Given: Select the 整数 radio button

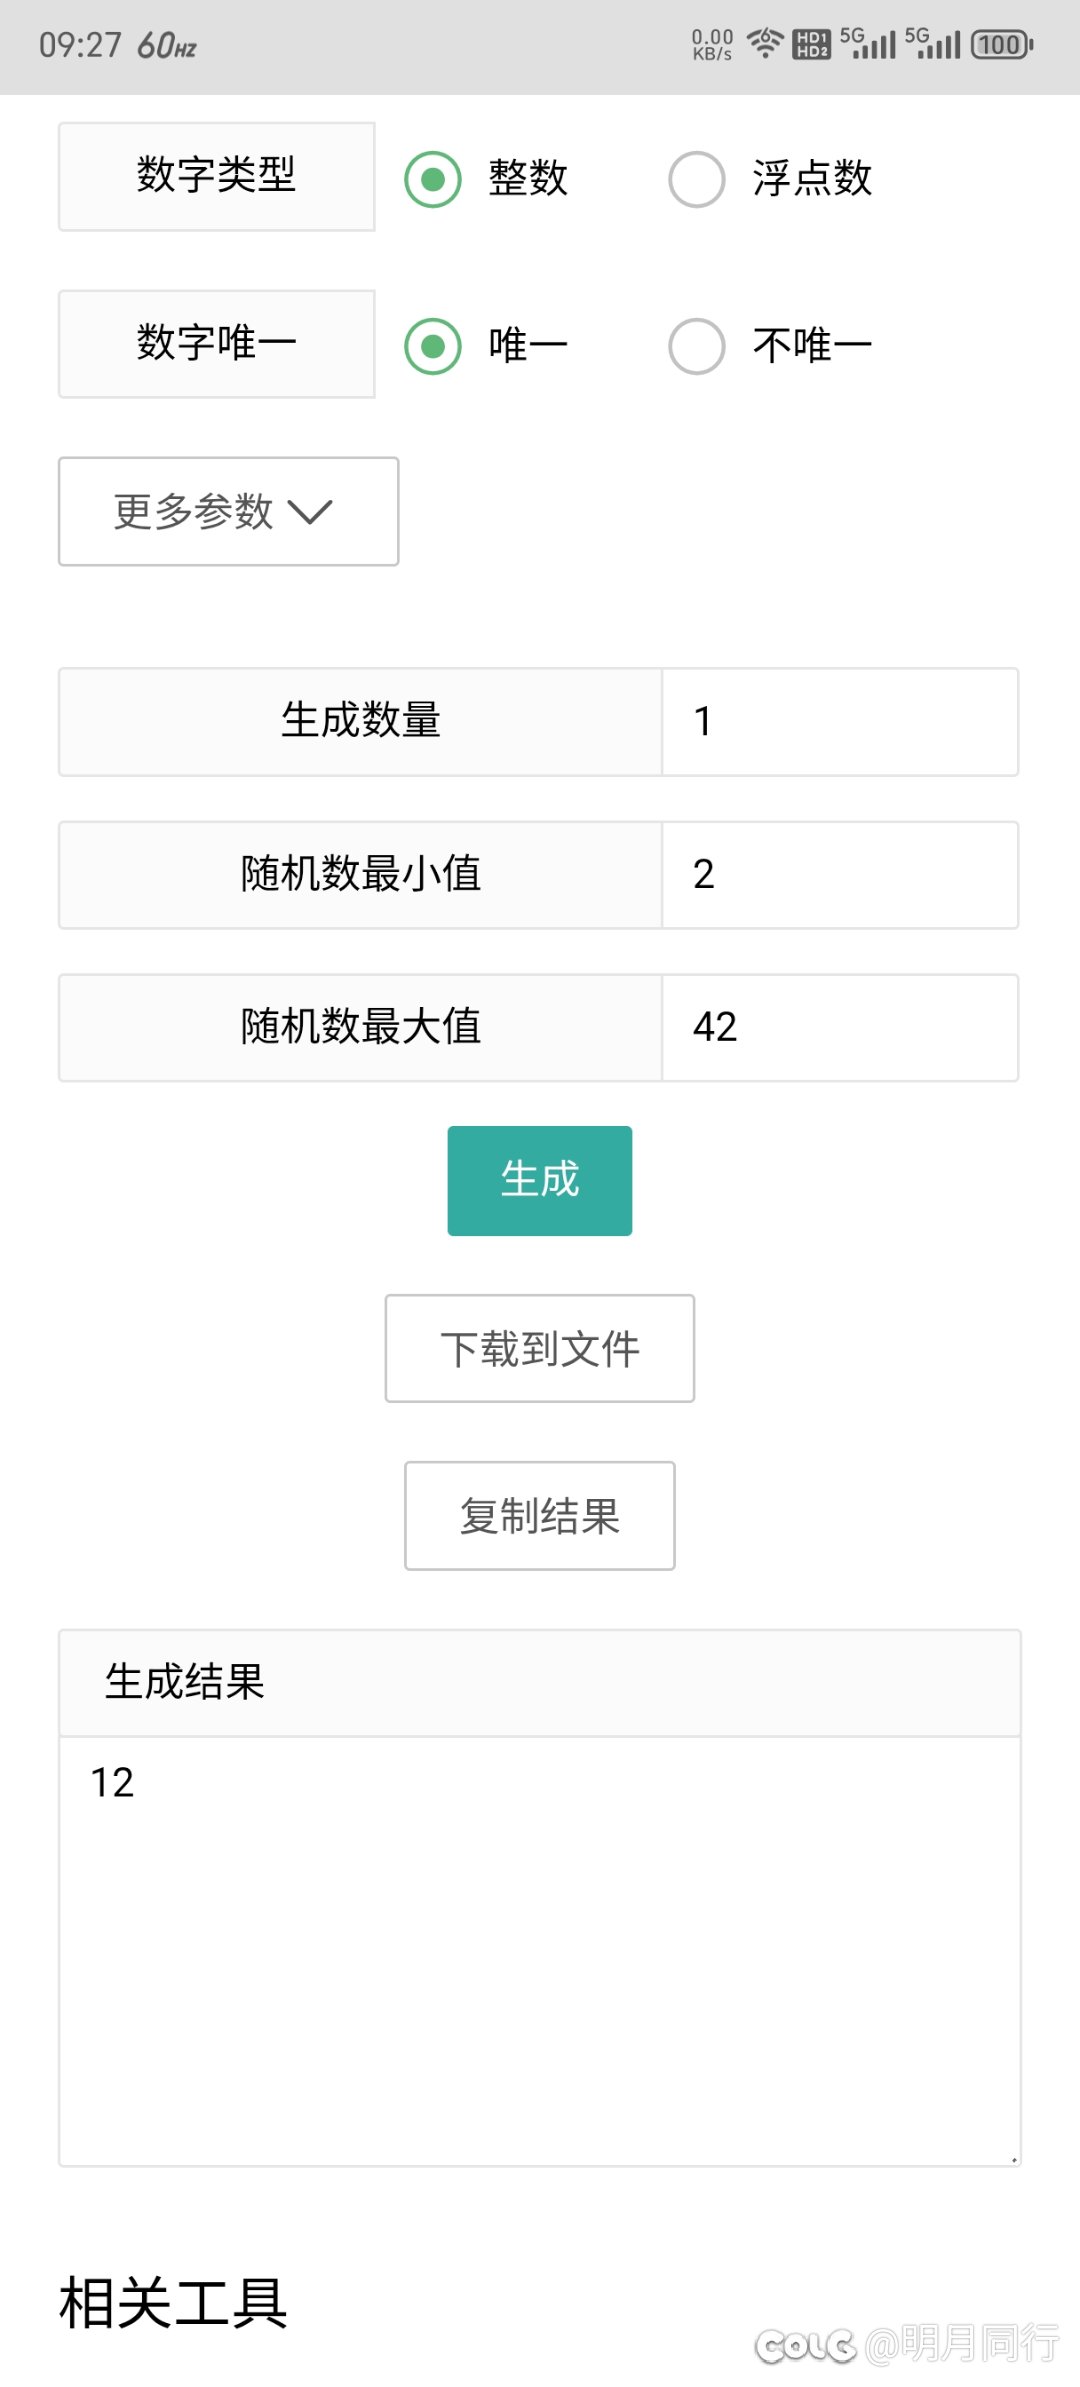Looking at the screenshot, I should click(x=433, y=180).
